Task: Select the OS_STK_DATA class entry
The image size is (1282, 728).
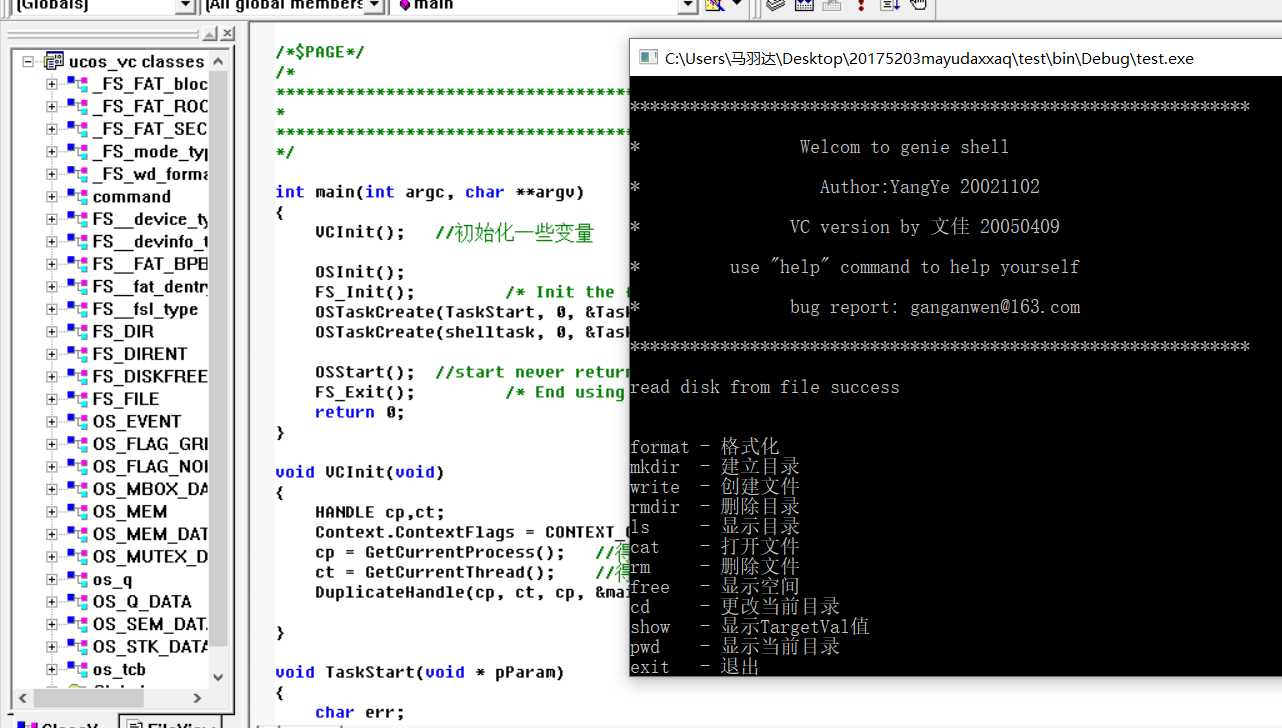Action: pyautogui.click(x=150, y=646)
